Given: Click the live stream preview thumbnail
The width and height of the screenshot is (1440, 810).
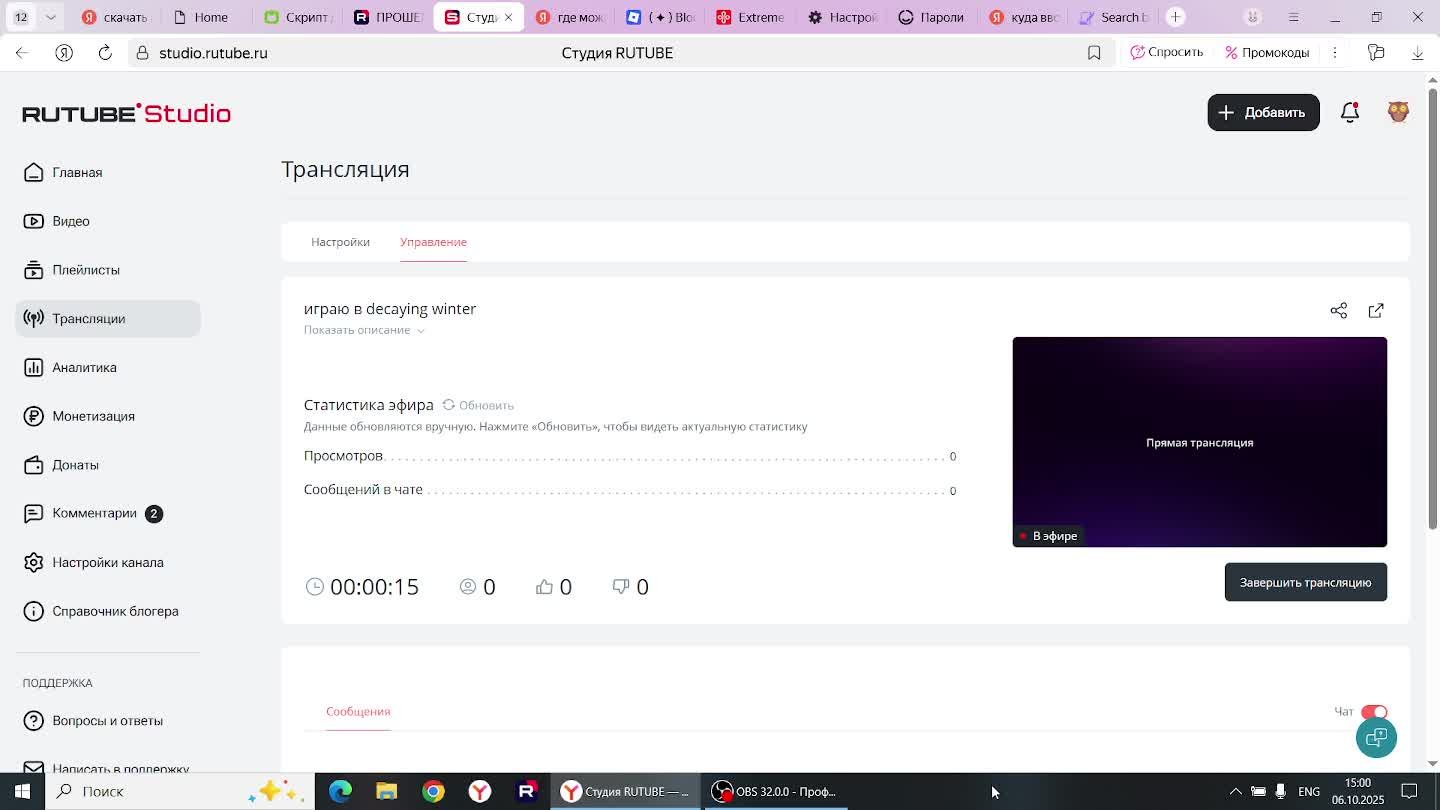Looking at the screenshot, I should click(1199, 442).
